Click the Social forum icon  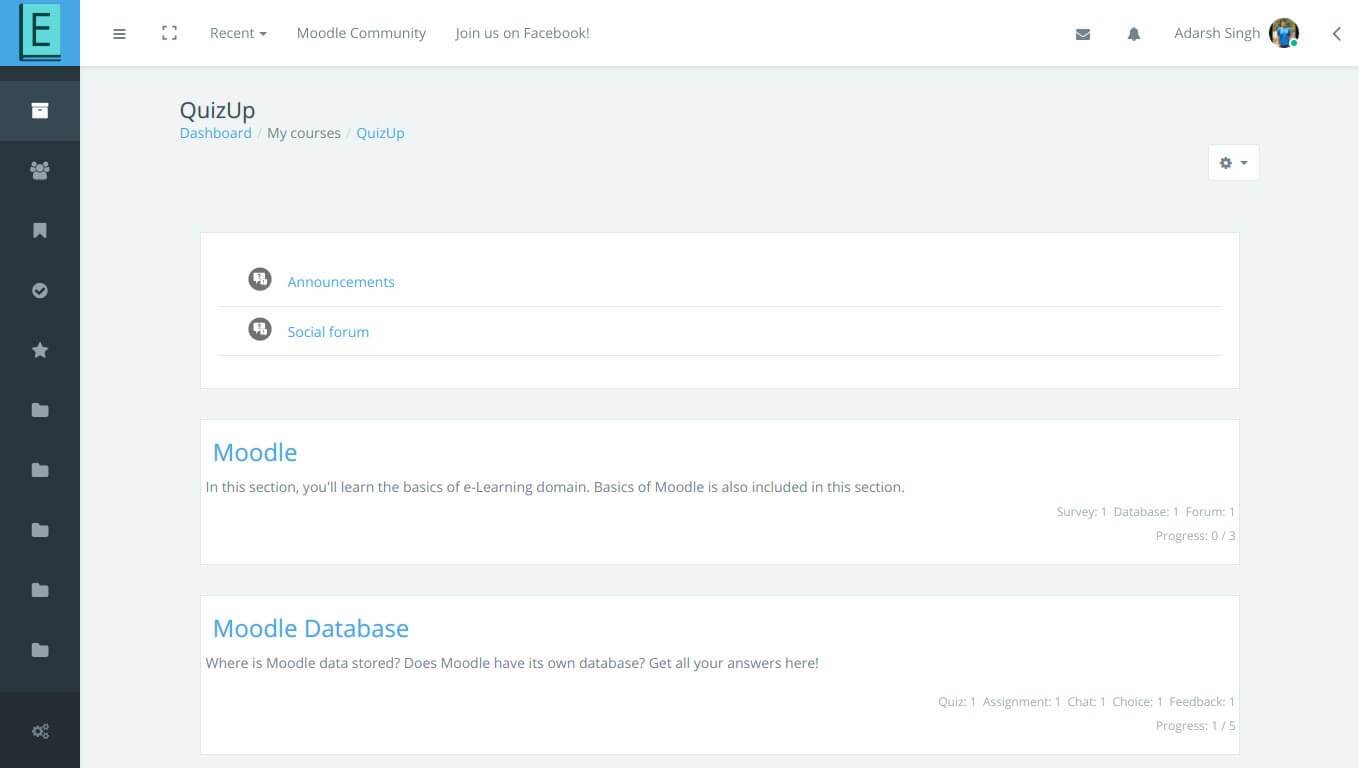260,328
